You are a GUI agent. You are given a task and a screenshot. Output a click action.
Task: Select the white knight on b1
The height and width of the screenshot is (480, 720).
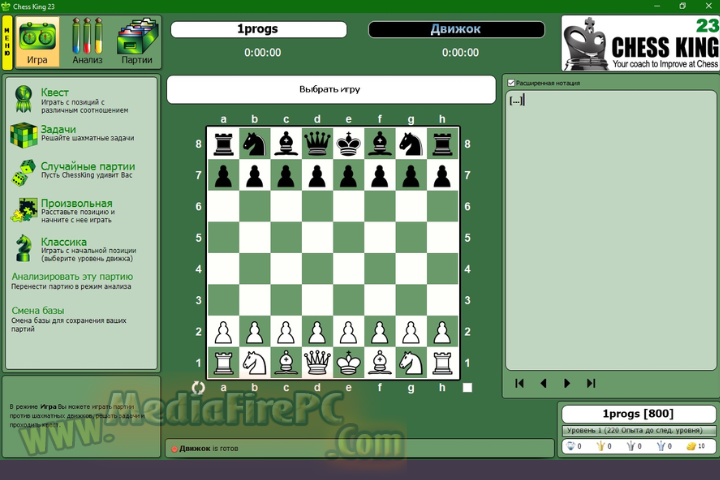[x=255, y=363]
